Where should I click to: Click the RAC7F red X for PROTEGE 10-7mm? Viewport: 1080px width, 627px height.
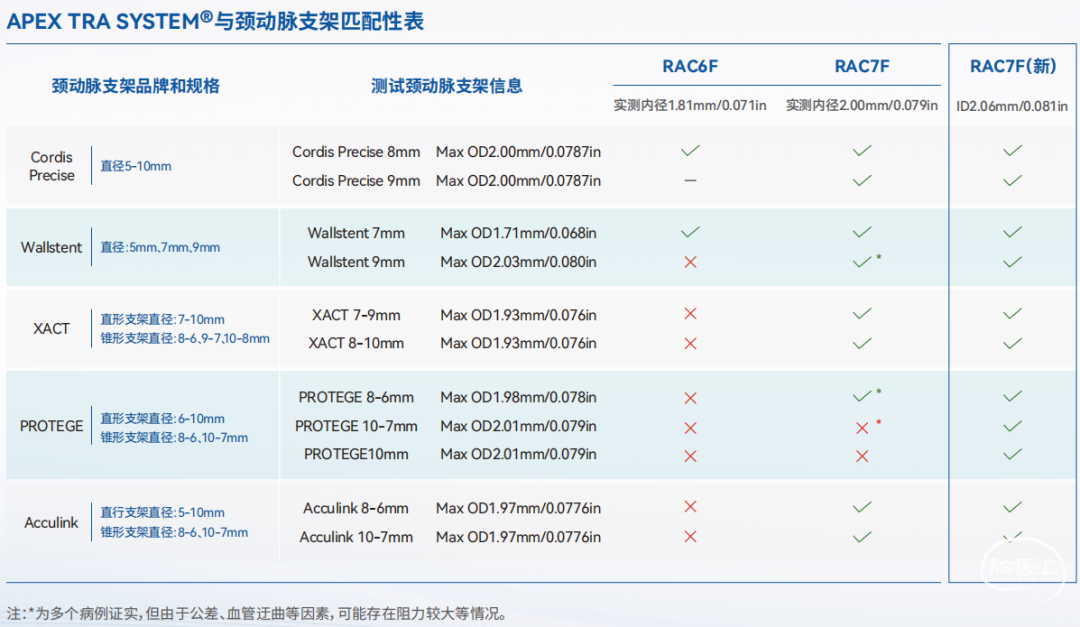tap(862, 428)
